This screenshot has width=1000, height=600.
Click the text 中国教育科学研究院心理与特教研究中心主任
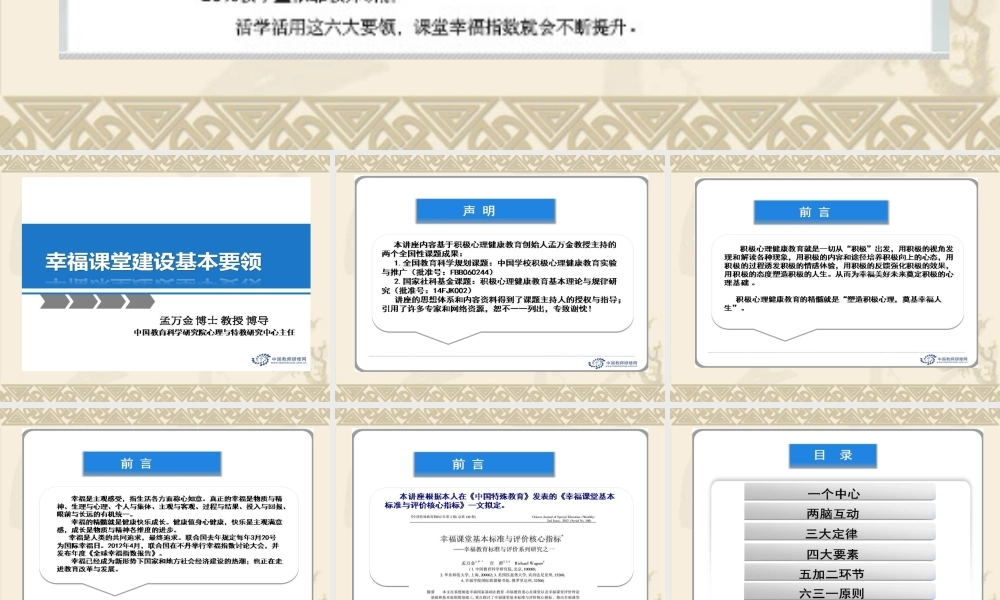tap(214, 332)
